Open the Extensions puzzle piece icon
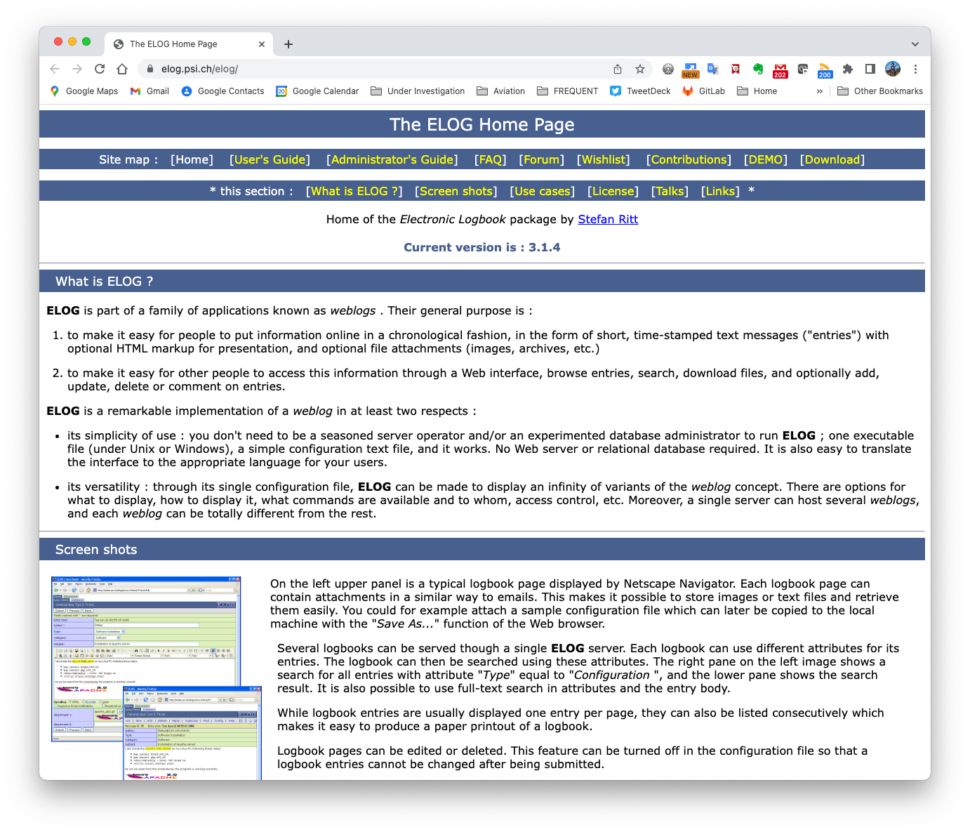The width and height of the screenshot is (970, 832). 848,69
